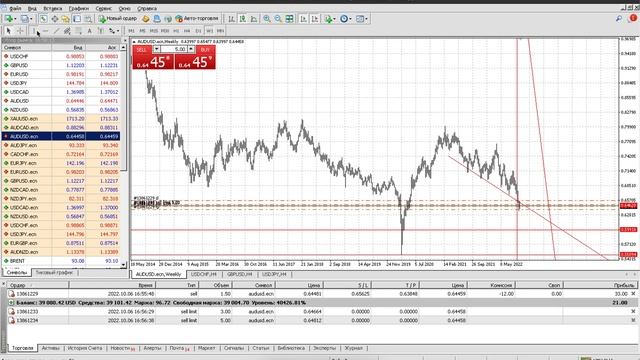Switch timeframe to D1

[198, 31]
